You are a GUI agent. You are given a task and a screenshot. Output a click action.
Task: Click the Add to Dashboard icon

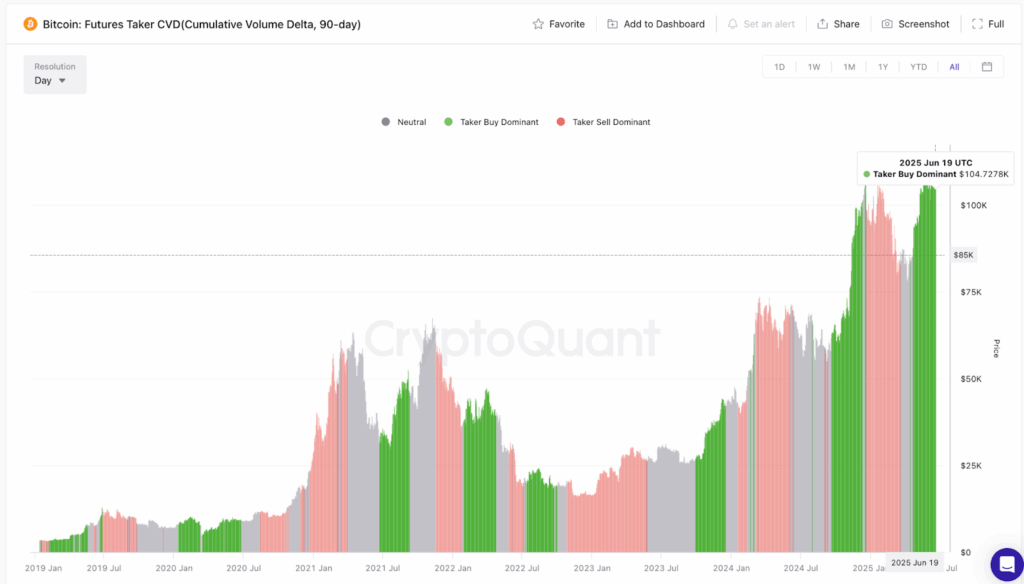pyautogui.click(x=613, y=24)
